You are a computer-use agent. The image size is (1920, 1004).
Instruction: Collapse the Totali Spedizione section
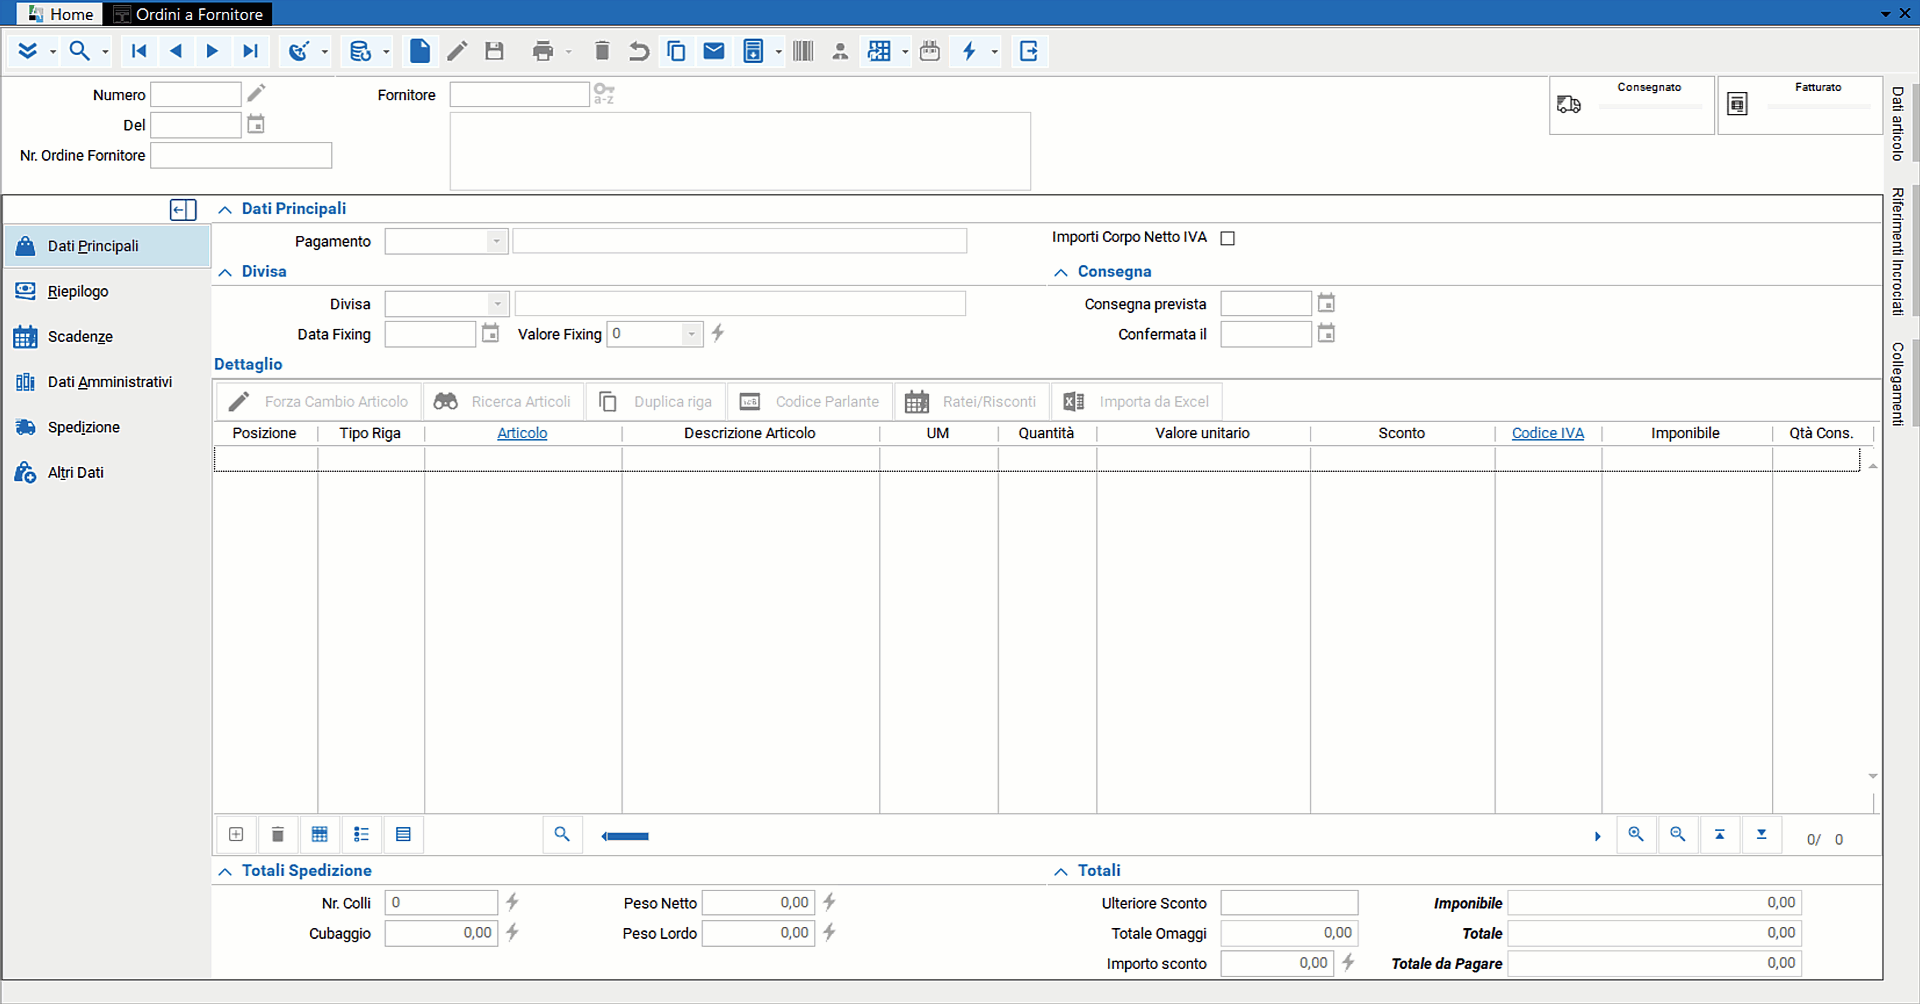click(225, 871)
